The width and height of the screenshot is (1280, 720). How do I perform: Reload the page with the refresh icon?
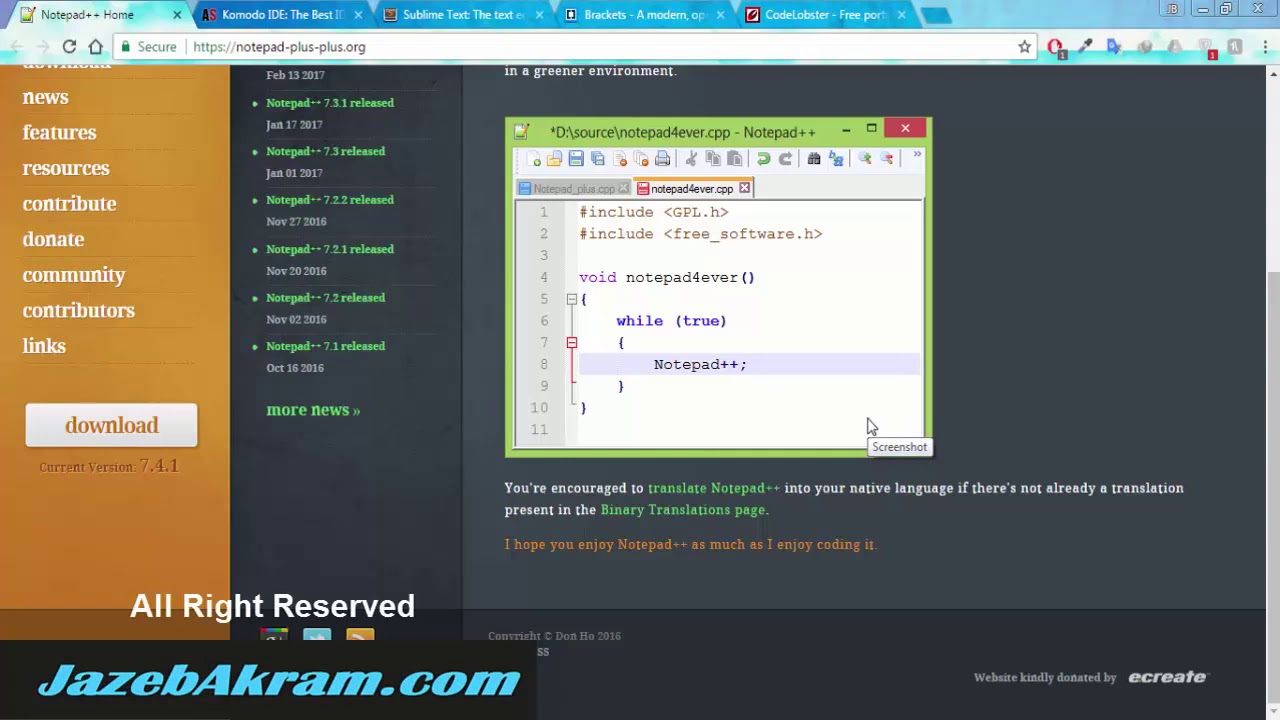click(69, 47)
